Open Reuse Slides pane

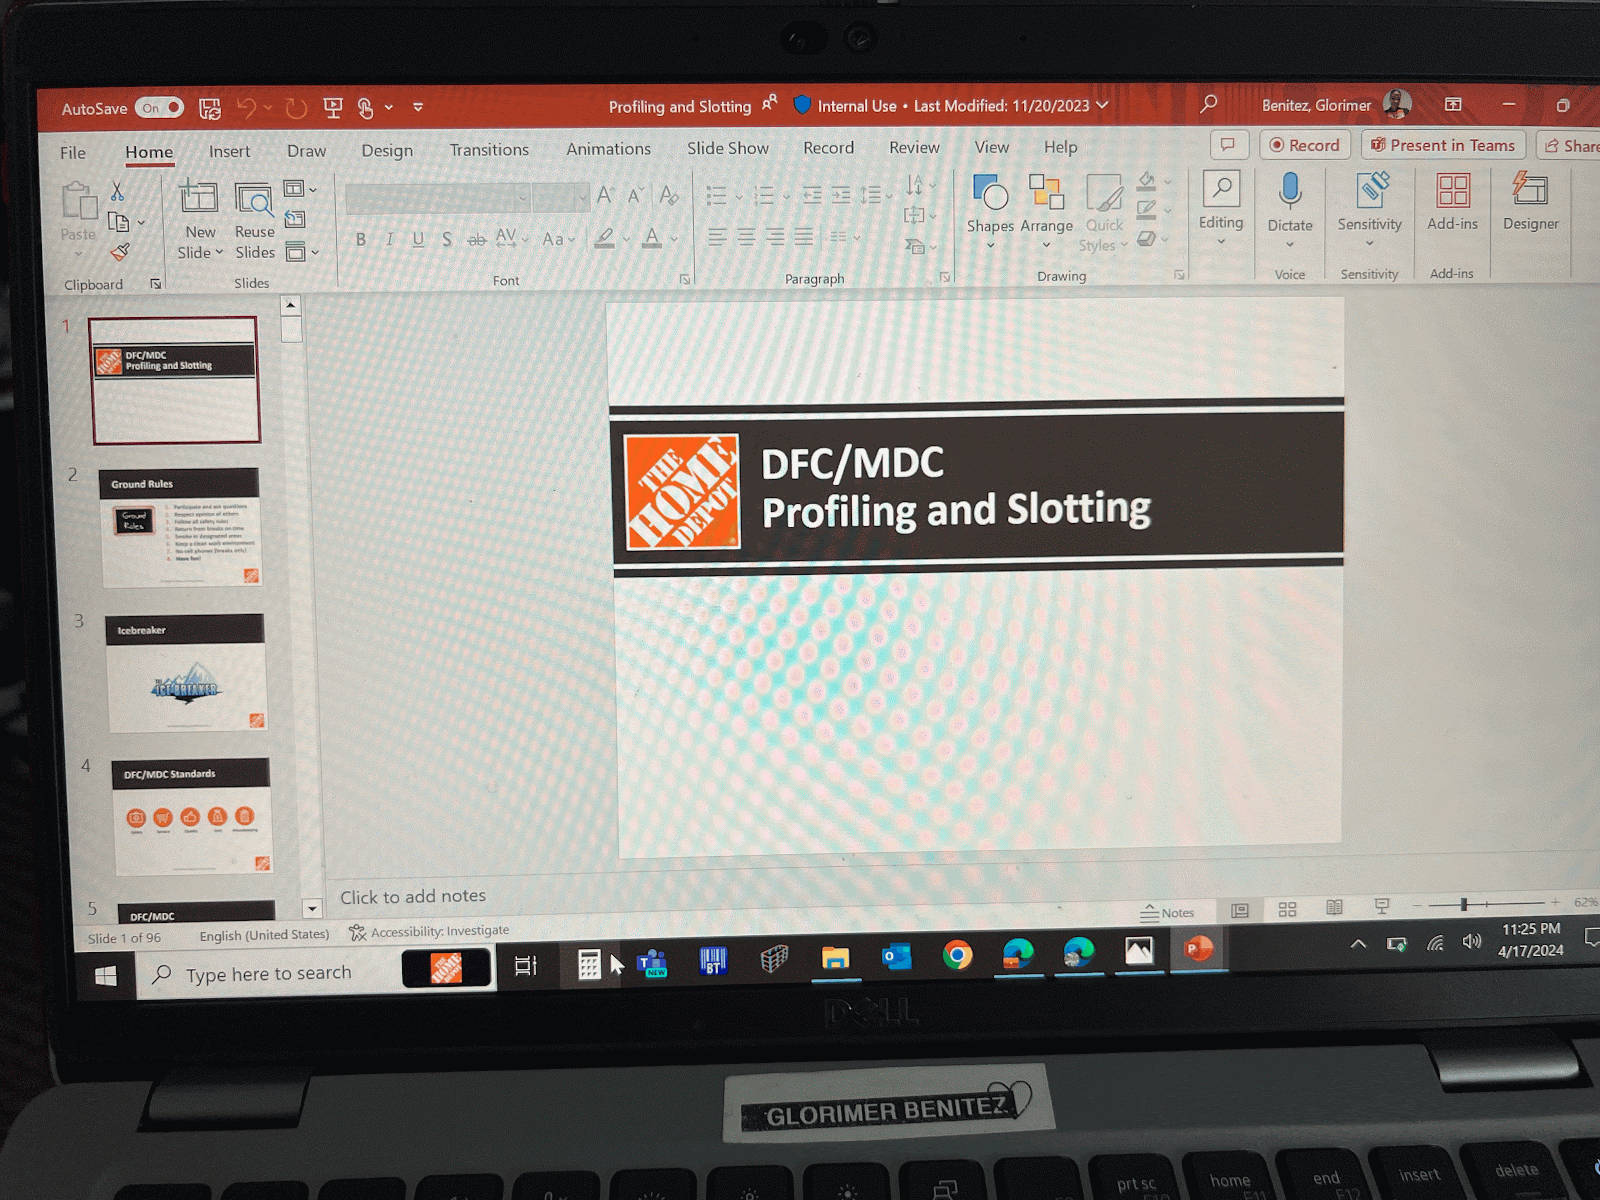point(254,222)
